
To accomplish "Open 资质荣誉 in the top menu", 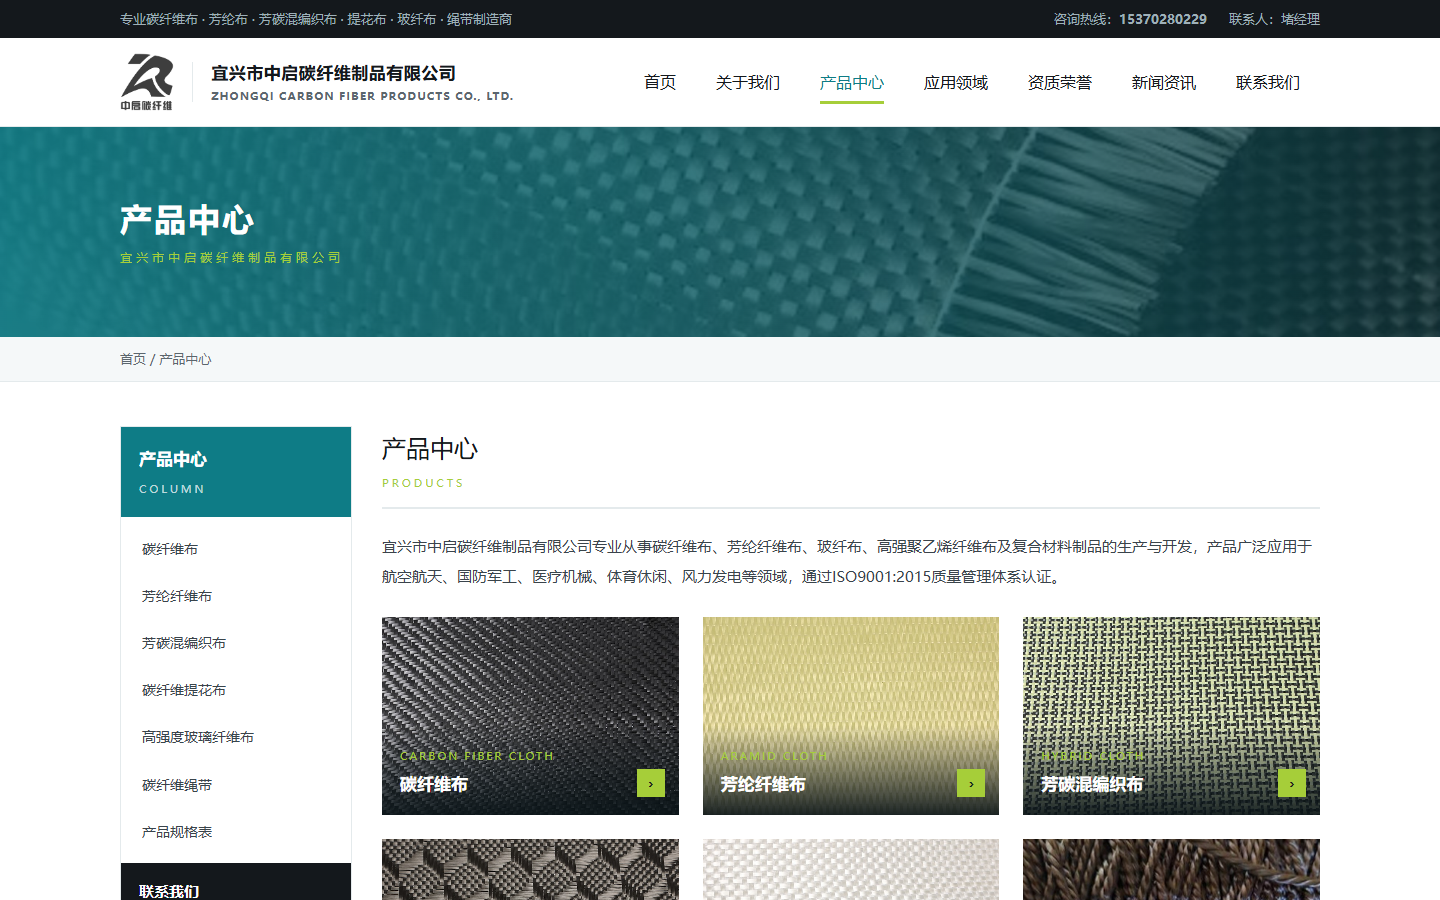I will click(1060, 82).
